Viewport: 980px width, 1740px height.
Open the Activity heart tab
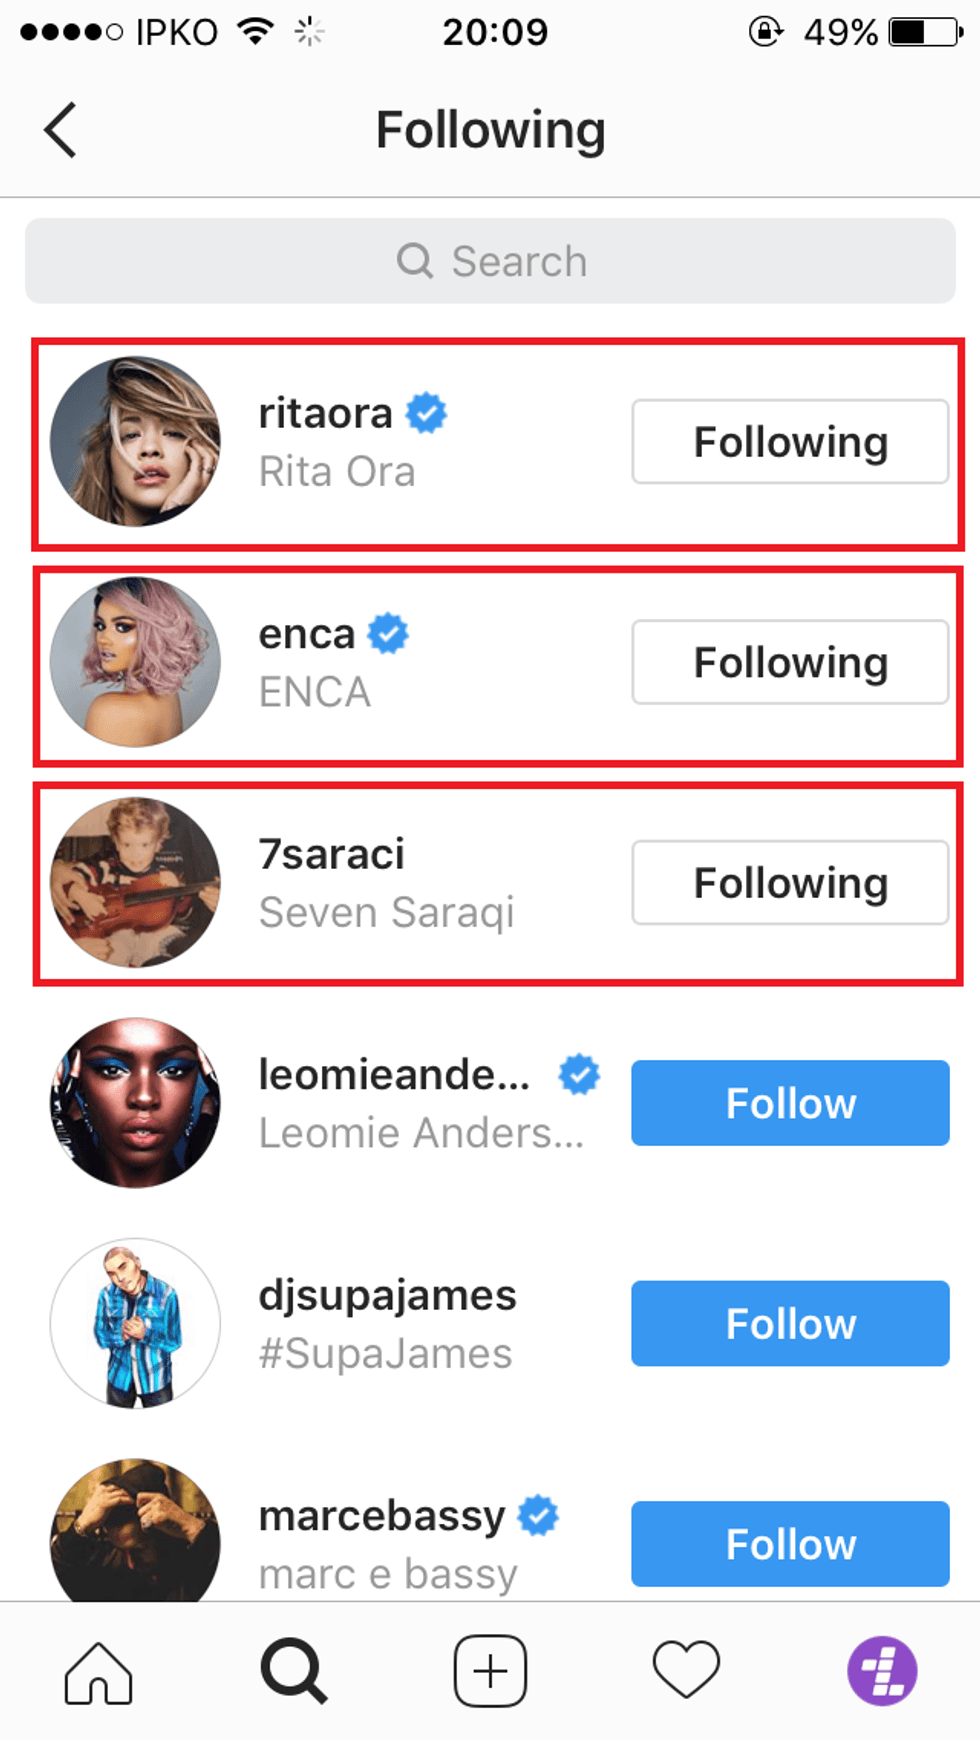tap(686, 1670)
